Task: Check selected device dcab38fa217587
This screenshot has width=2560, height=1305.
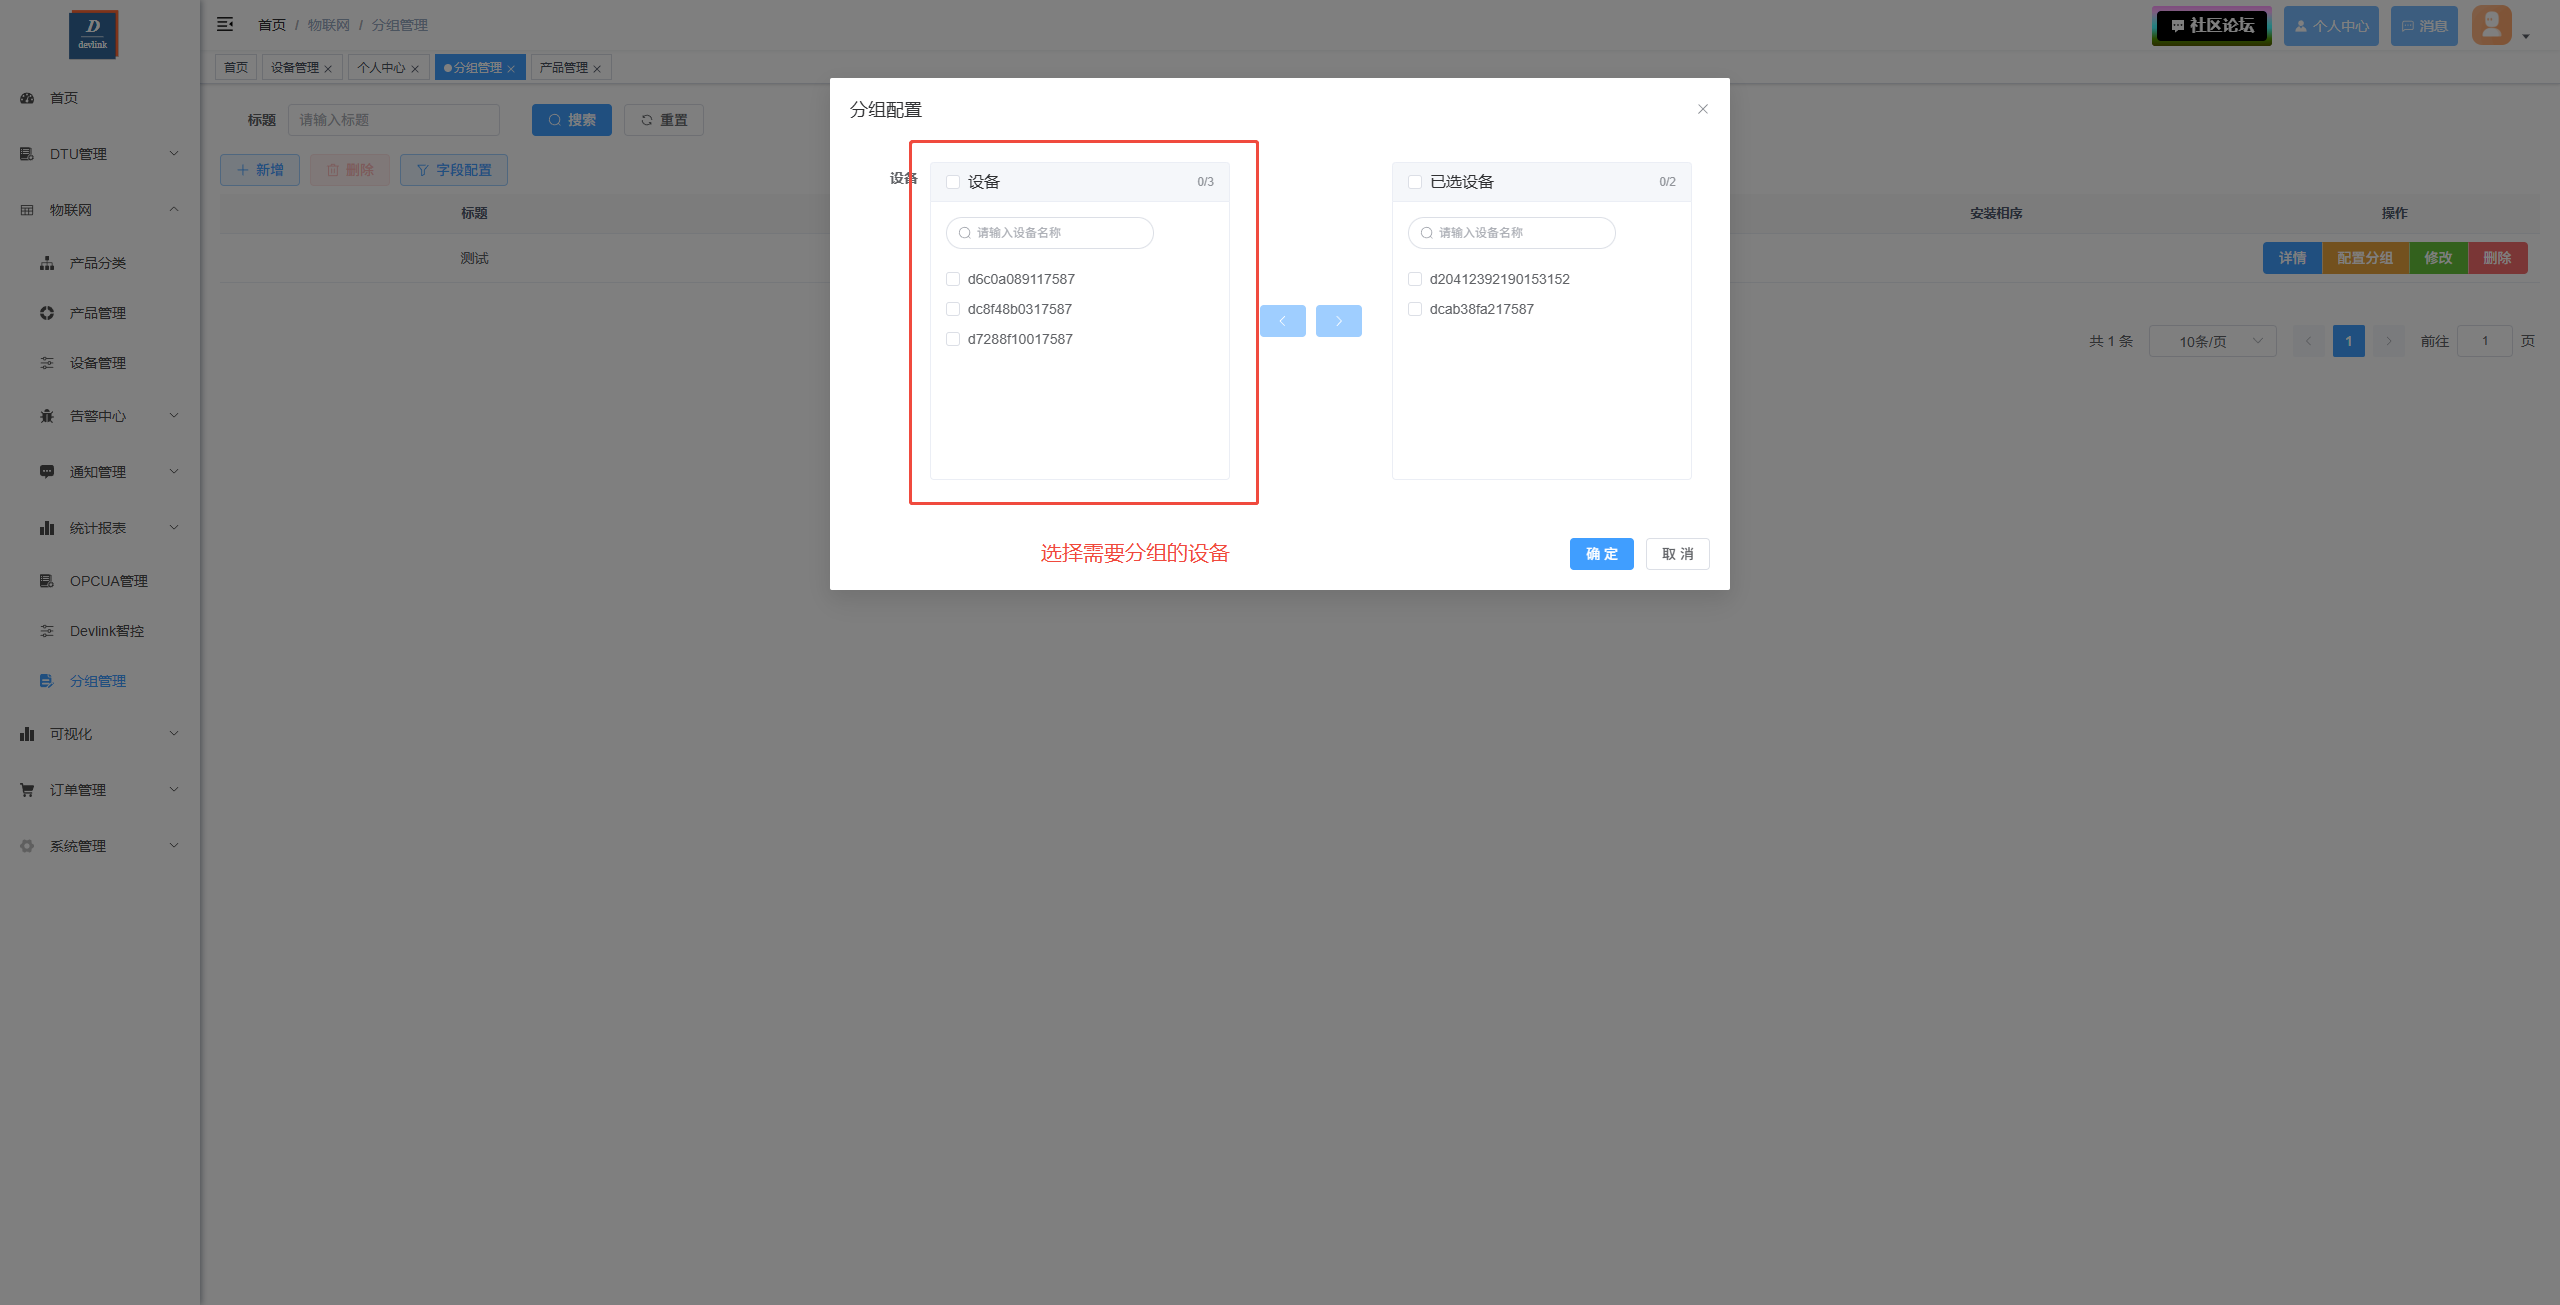Action: pos(1415,309)
